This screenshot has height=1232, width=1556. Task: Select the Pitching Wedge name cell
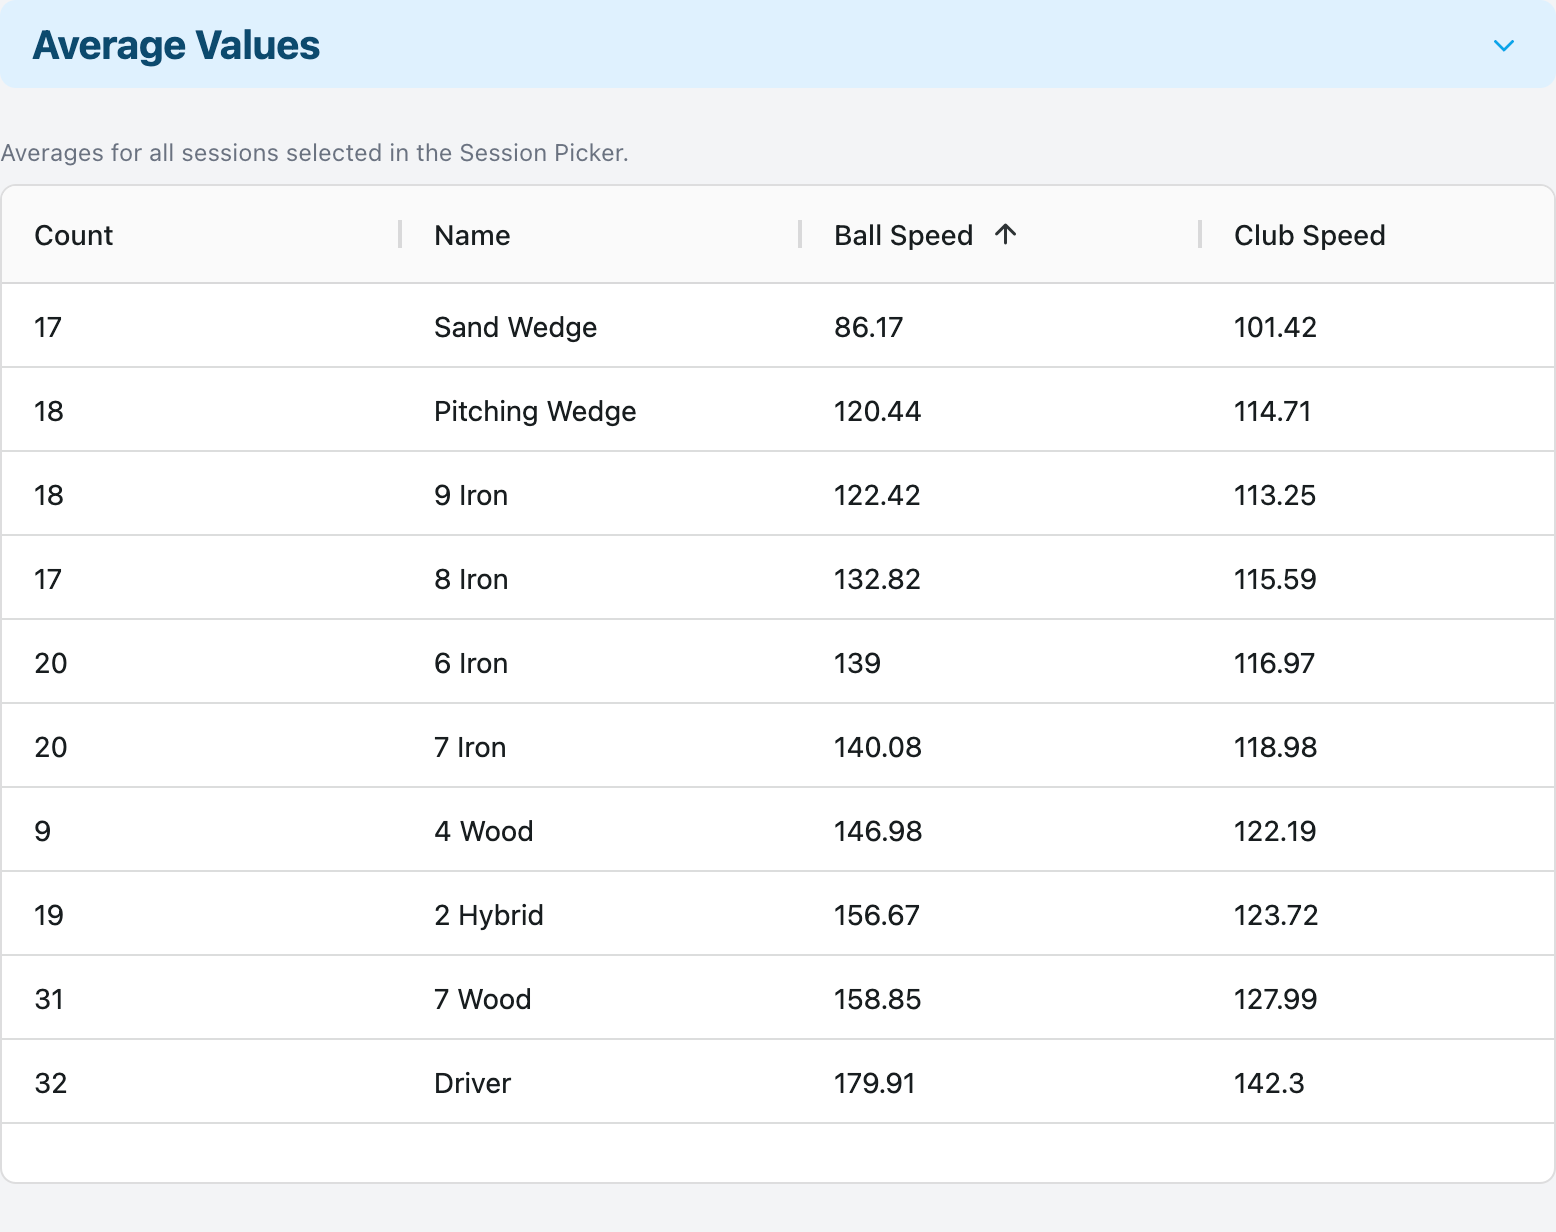coord(535,411)
